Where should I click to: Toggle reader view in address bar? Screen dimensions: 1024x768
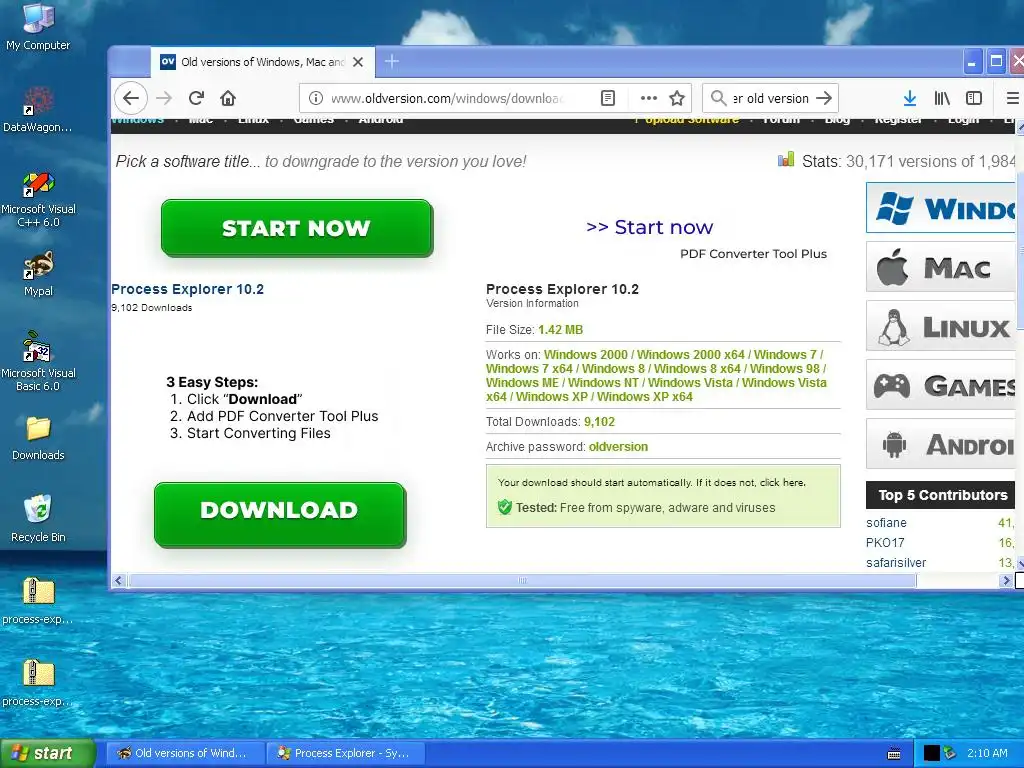(x=608, y=98)
